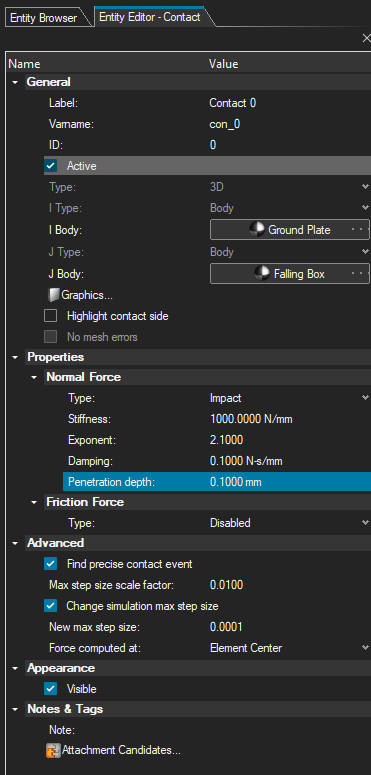
Task: Edit Max step size scale factor 0.0100
Action: 226,586
